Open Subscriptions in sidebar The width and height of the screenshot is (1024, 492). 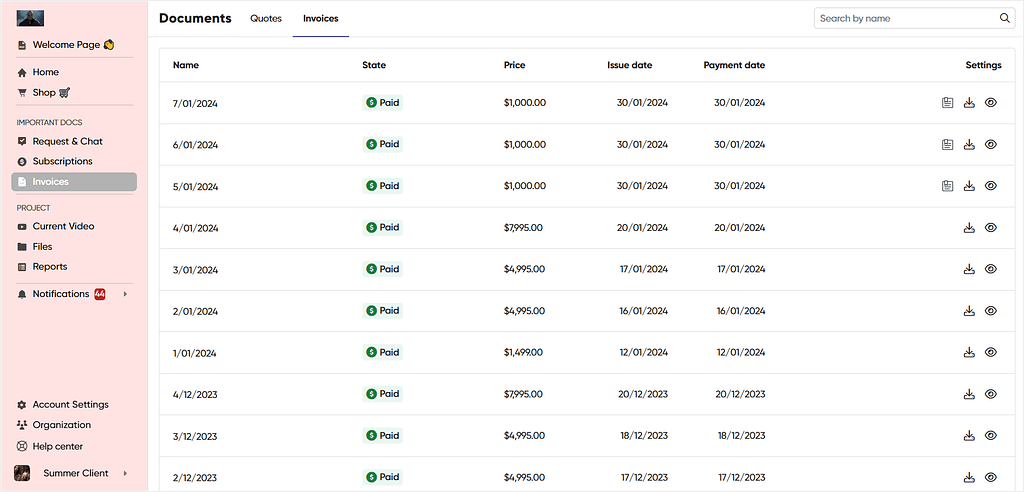pos(55,161)
